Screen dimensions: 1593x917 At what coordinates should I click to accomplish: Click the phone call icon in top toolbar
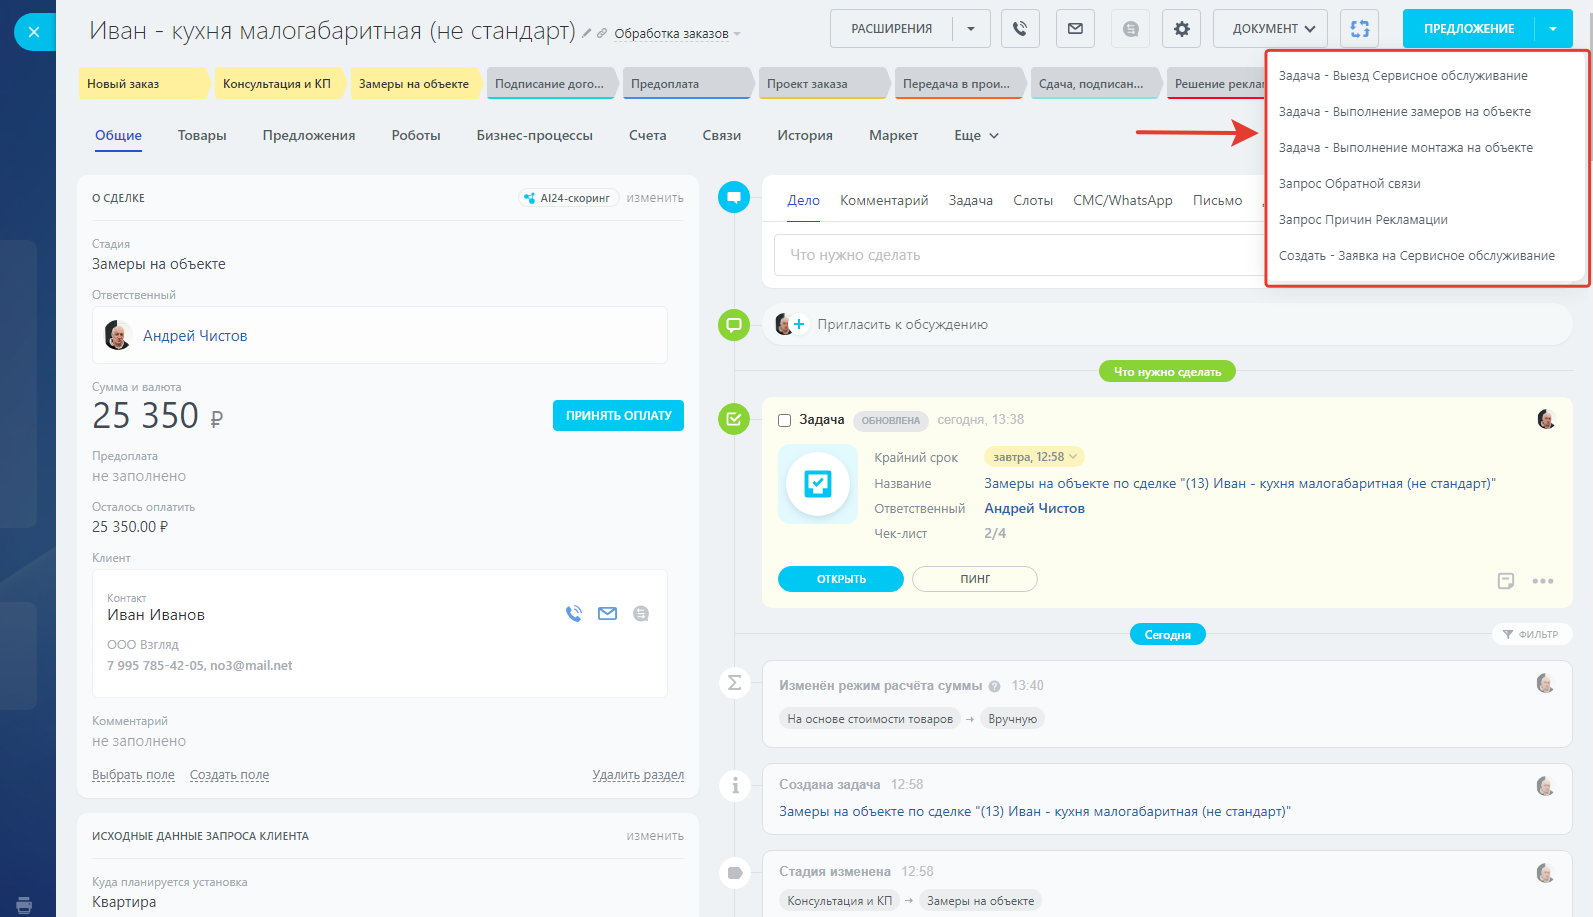1020,29
